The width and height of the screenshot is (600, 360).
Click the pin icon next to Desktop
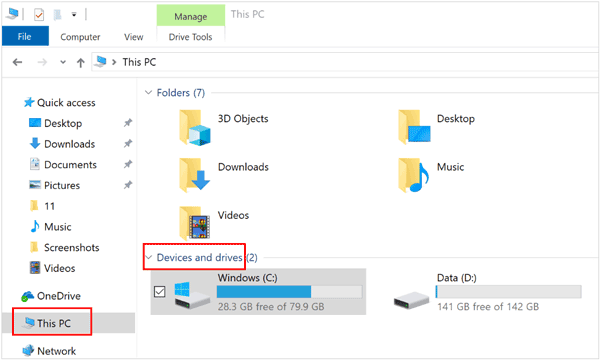(128, 123)
